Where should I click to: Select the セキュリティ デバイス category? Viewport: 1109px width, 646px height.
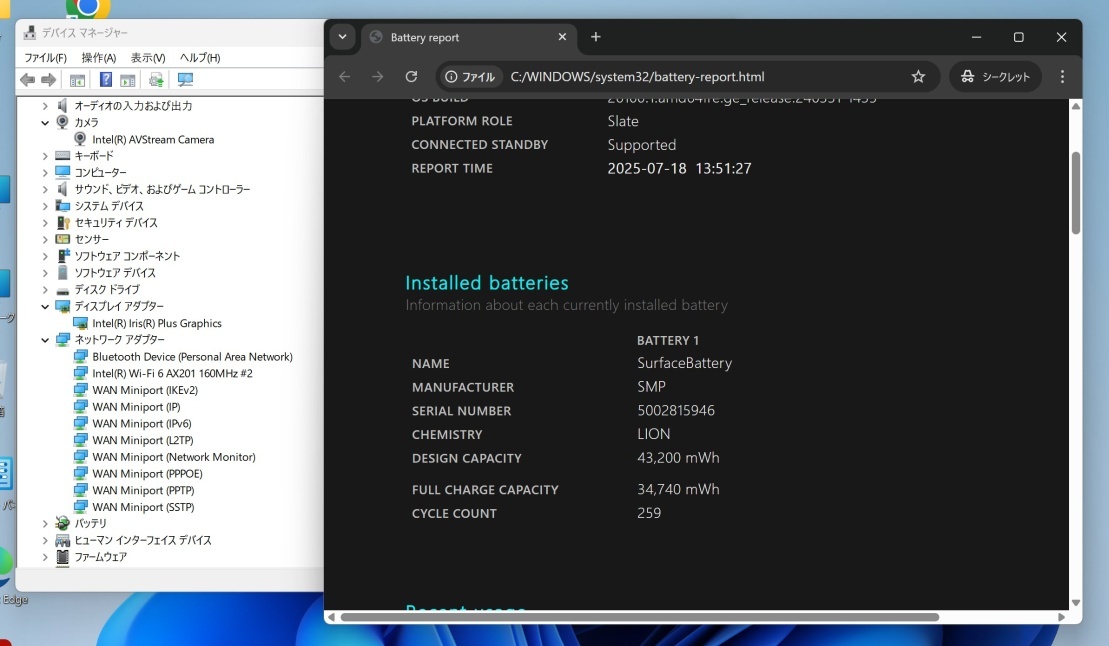(116, 223)
